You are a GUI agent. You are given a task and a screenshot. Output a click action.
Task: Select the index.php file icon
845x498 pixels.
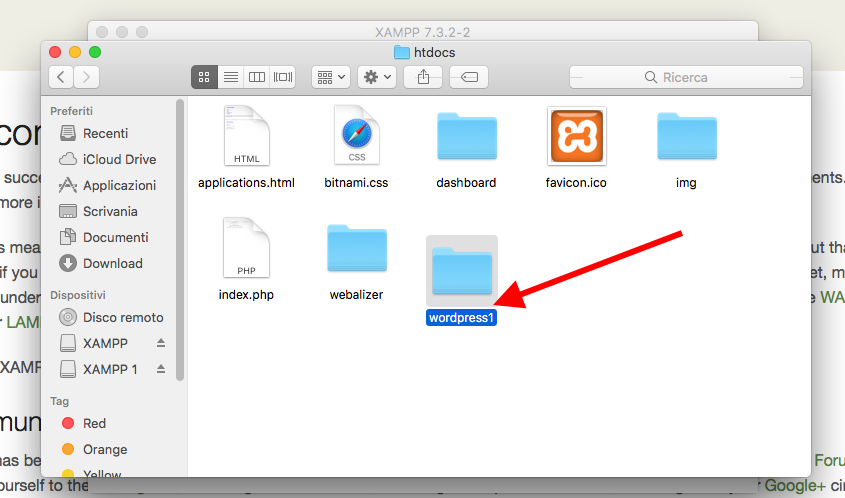click(246, 247)
